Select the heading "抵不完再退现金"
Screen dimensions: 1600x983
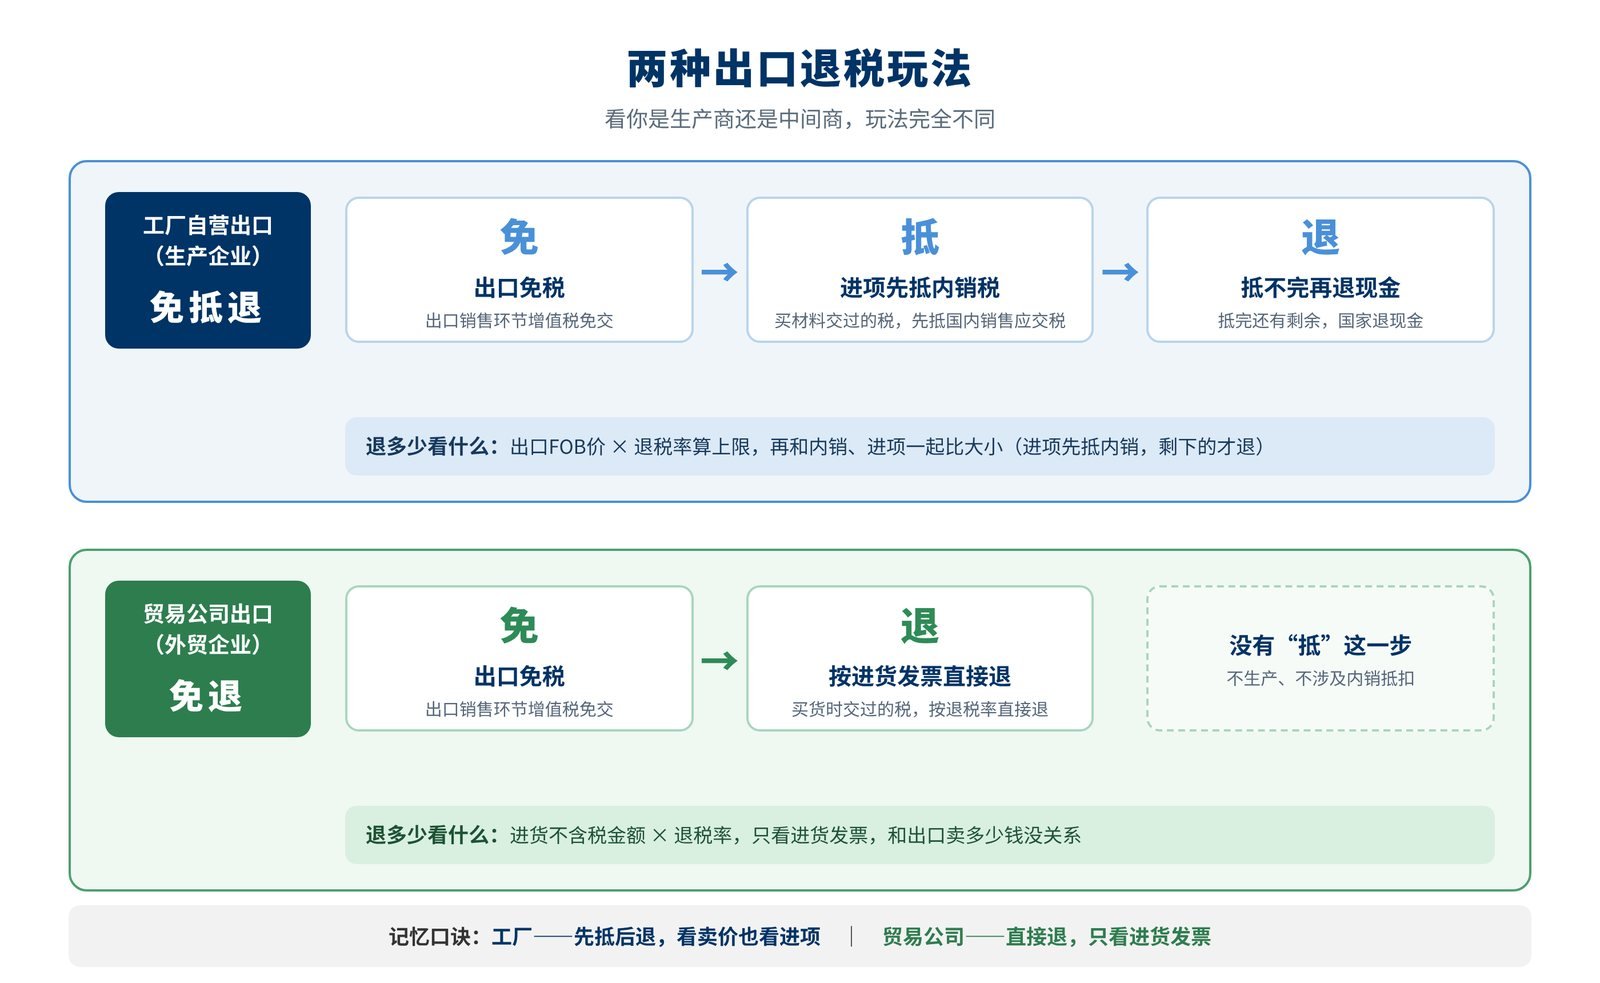coord(1320,288)
